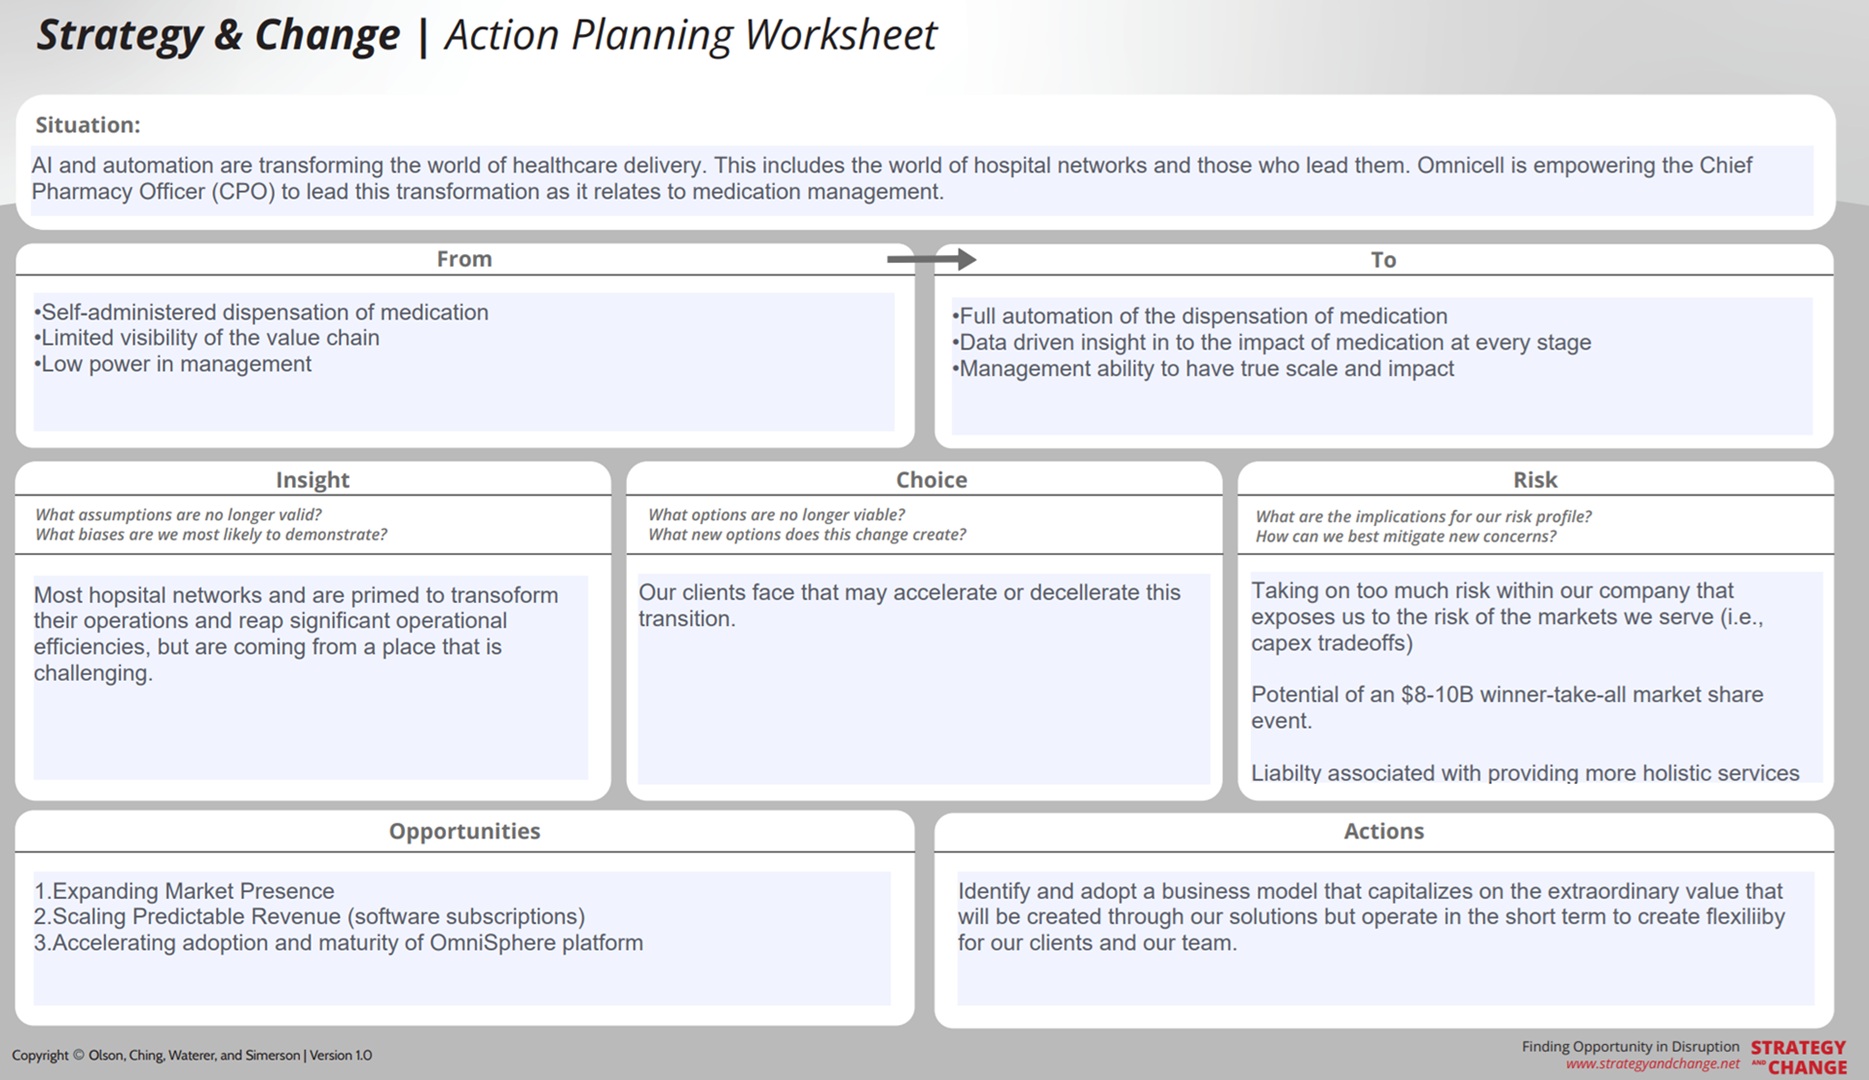Click the Opportunities header
The image size is (1869, 1080).
click(464, 831)
